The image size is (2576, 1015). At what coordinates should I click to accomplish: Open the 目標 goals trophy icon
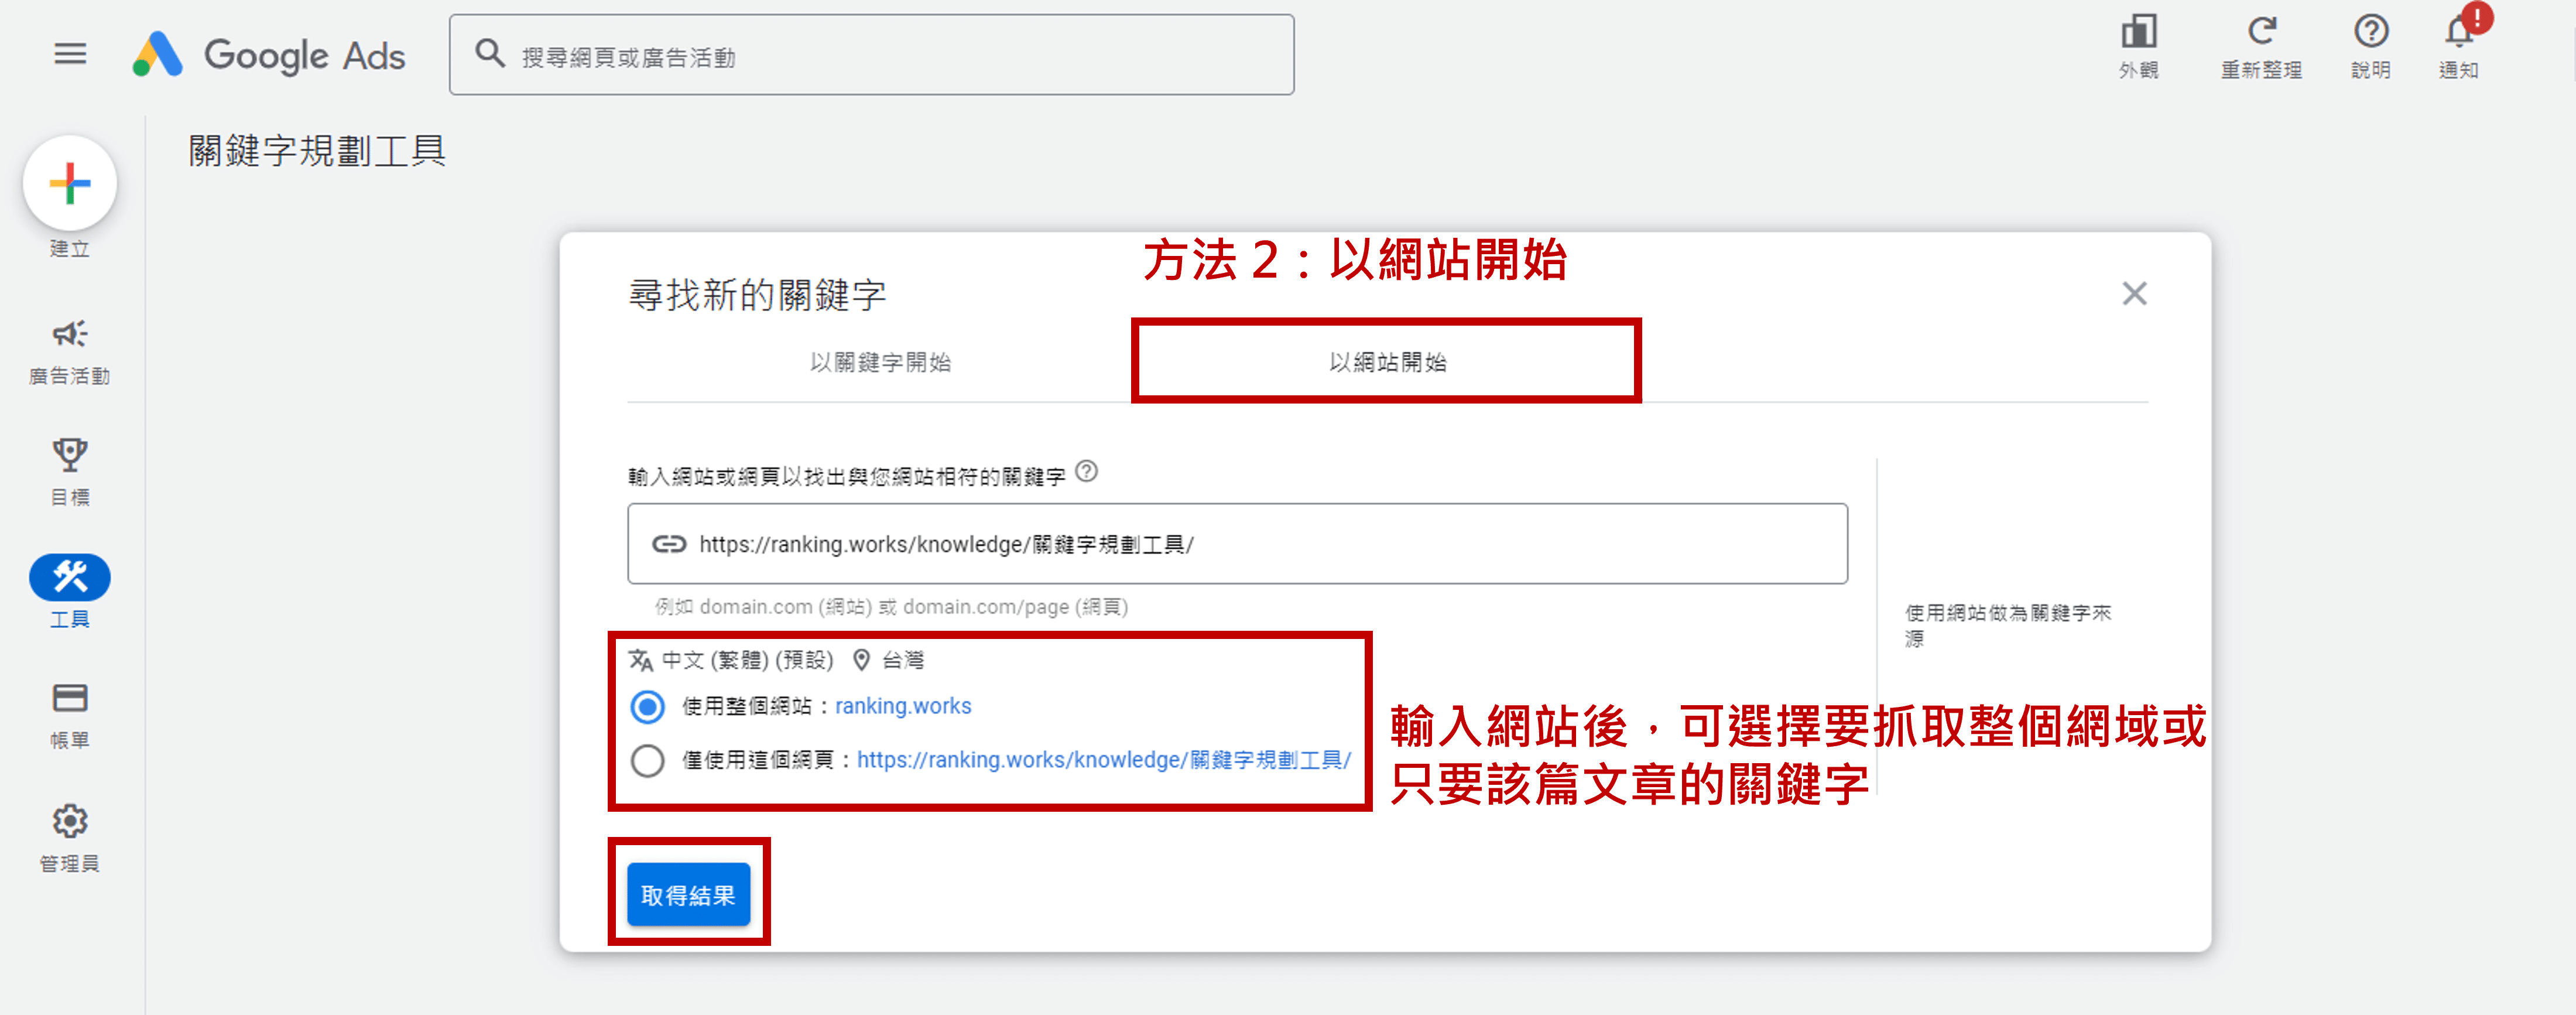click(x=70, y=455)
